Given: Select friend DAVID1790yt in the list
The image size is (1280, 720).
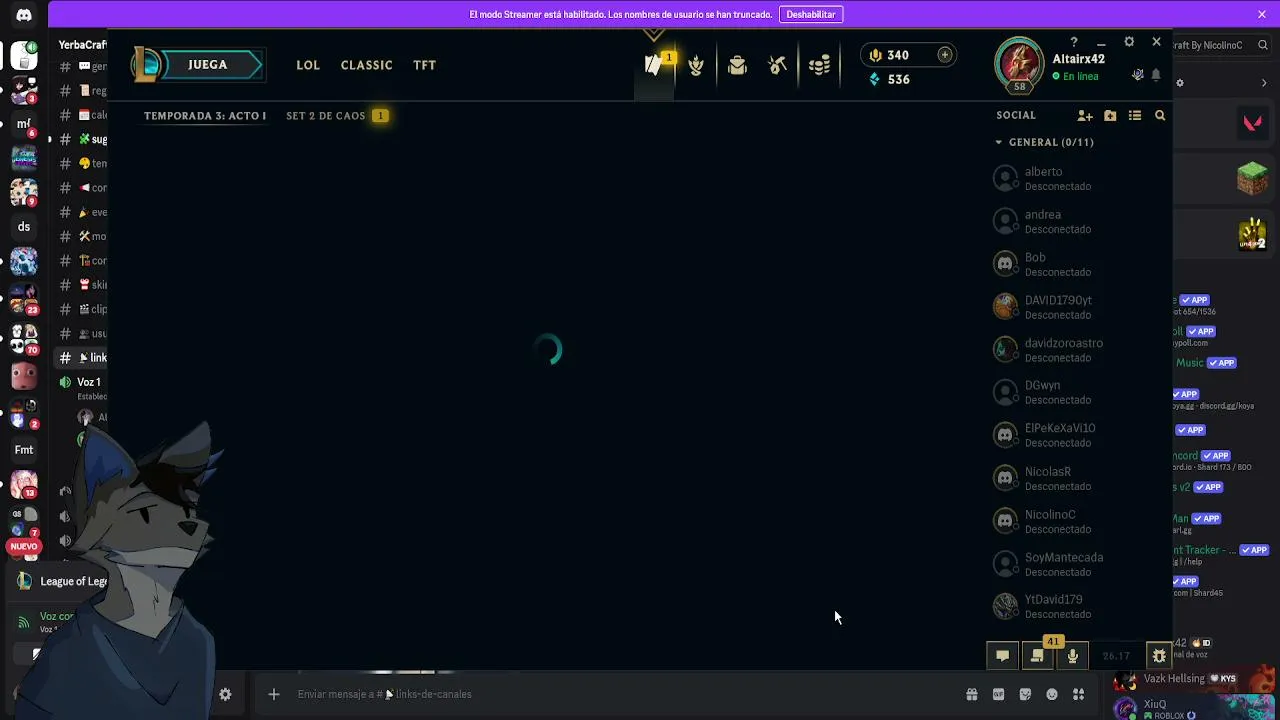Looking at the screenshot, I should click(x=1078, y=307).
